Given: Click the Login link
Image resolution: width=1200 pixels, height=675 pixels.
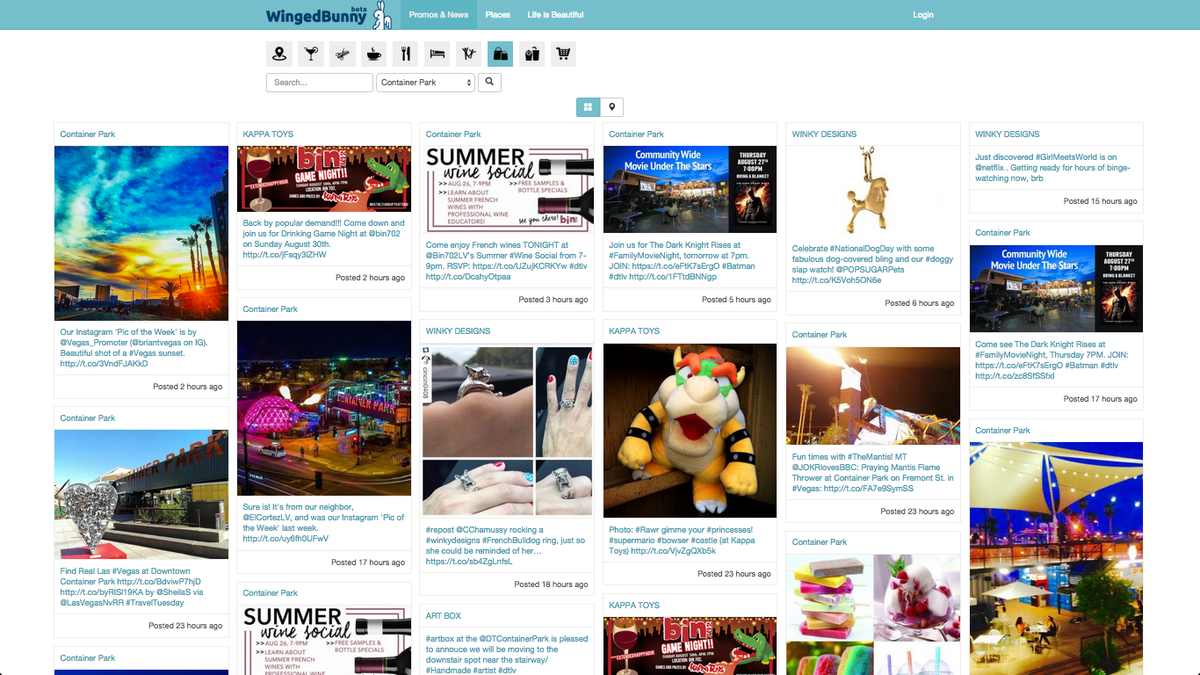Looking at the screenshot, I should click(x=923, y=15).
